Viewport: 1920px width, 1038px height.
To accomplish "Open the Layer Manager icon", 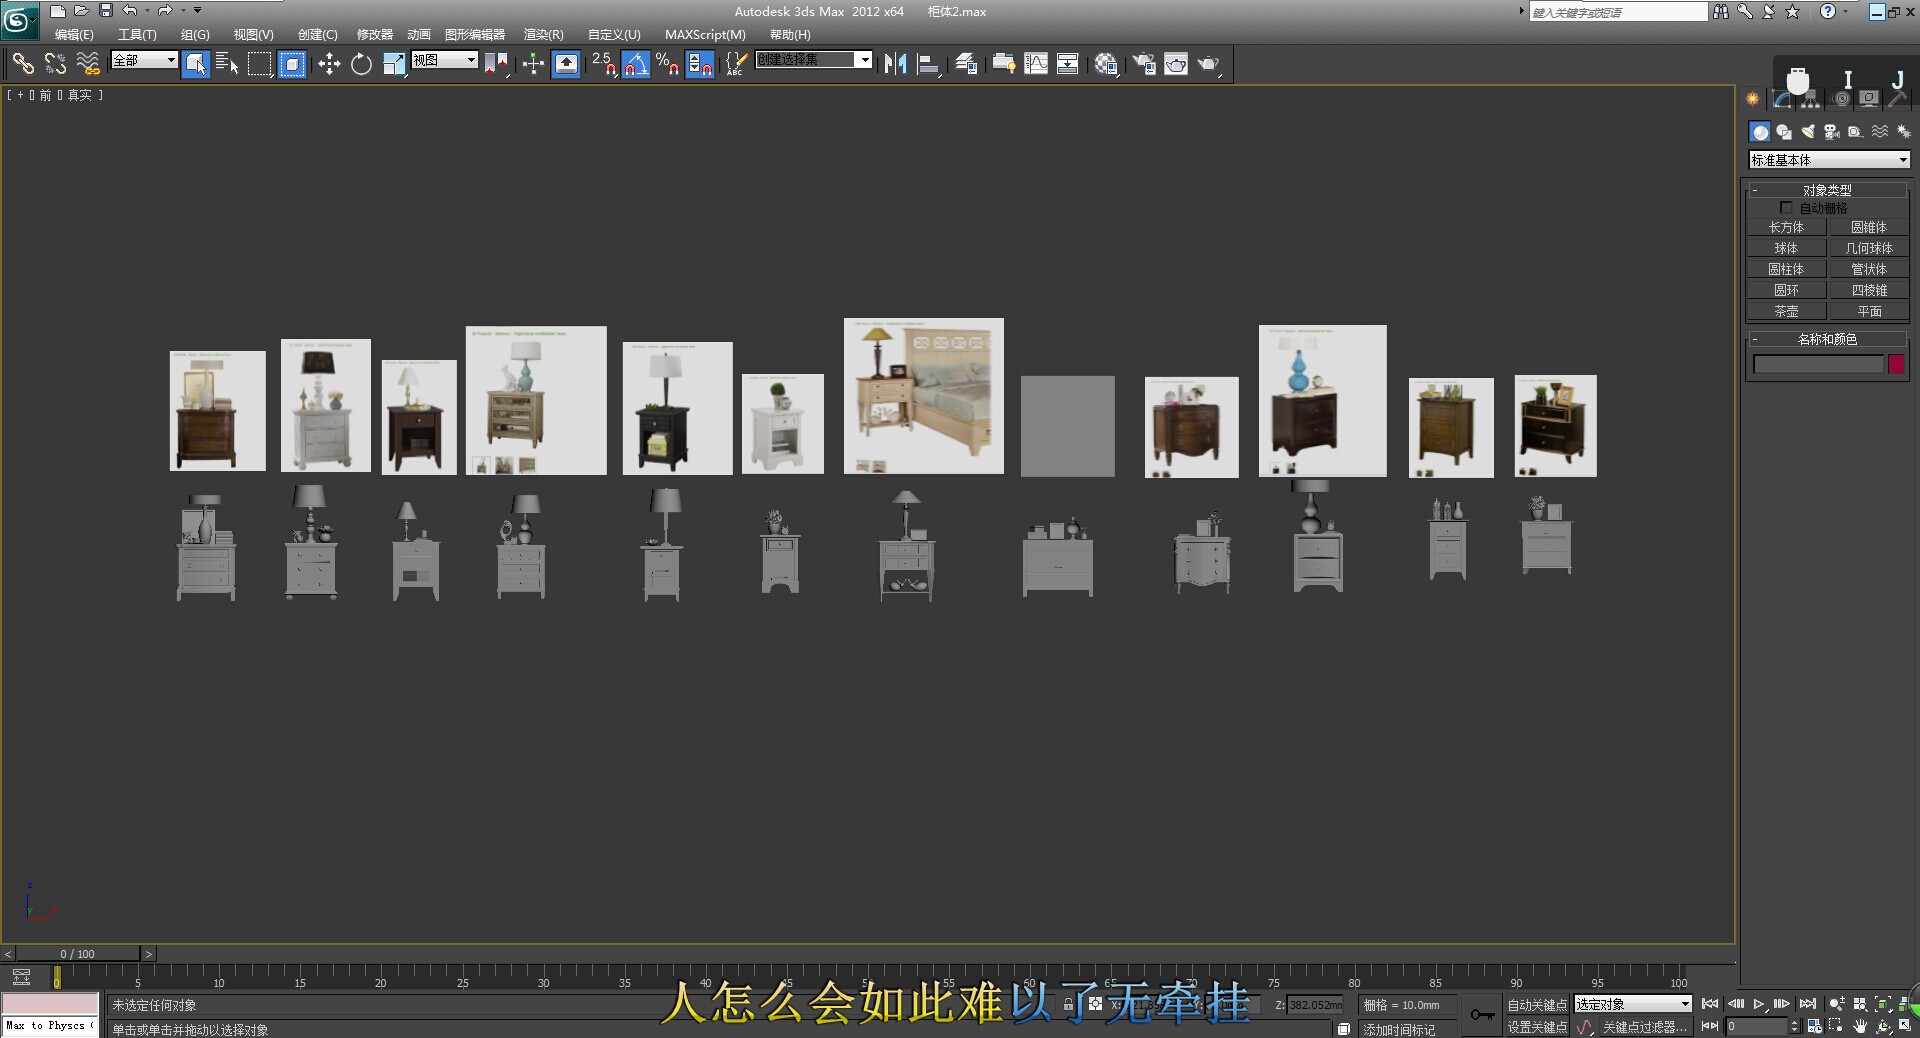I will click(x=966, y=64).
